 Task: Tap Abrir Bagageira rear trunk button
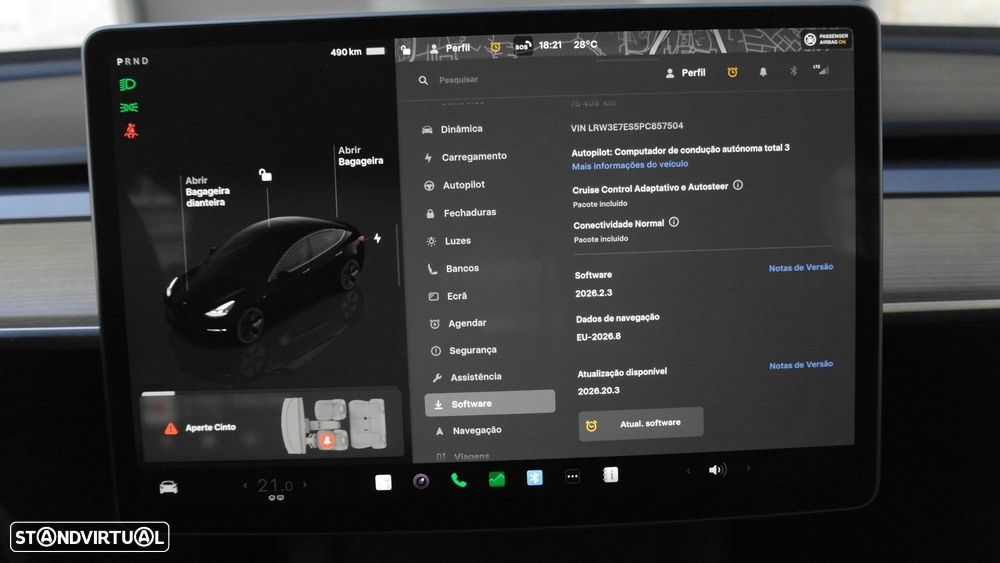click(x=360, y=156)
